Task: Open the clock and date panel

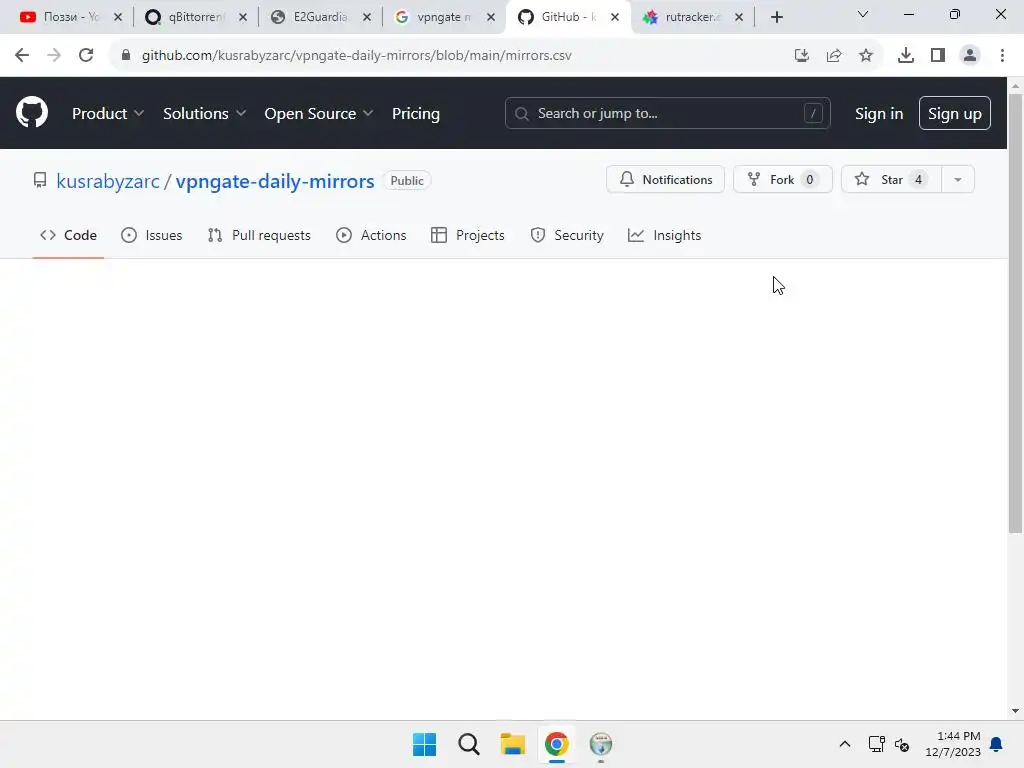Action: [953, 744]
